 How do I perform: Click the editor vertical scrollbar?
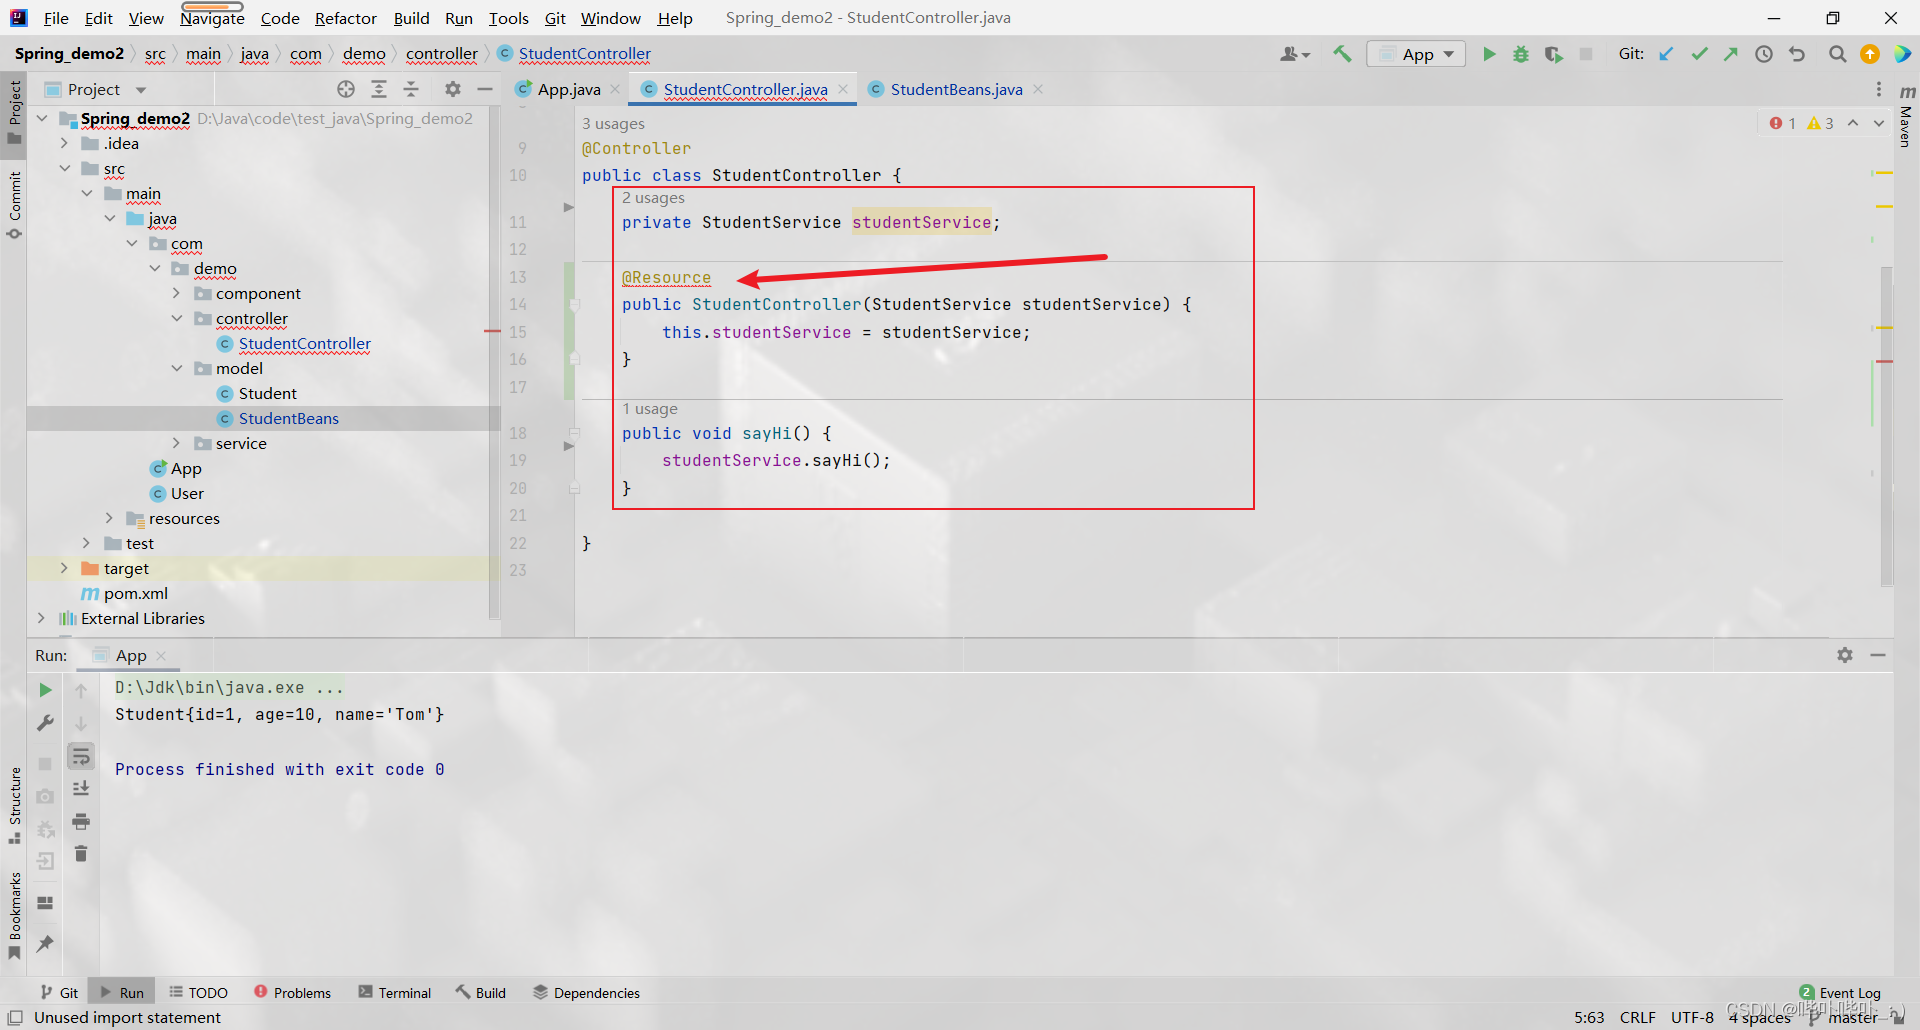pyautogui.click(x=1886, y=425)
